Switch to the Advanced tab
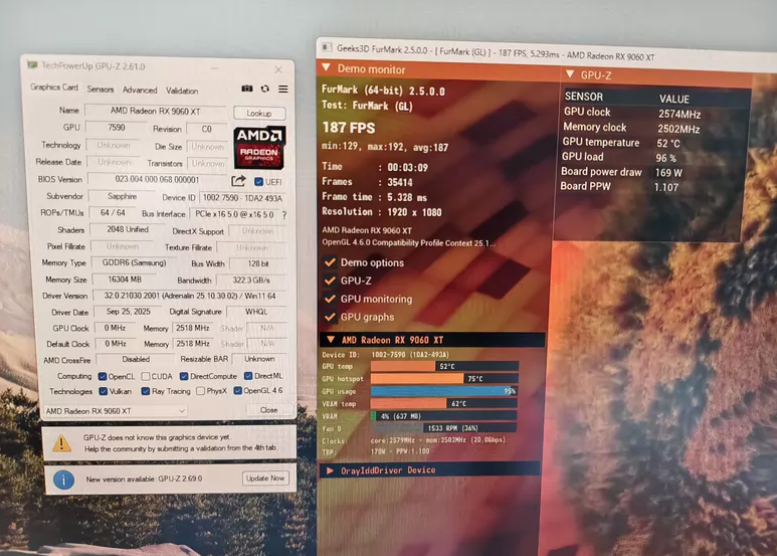 click(140, 90)
